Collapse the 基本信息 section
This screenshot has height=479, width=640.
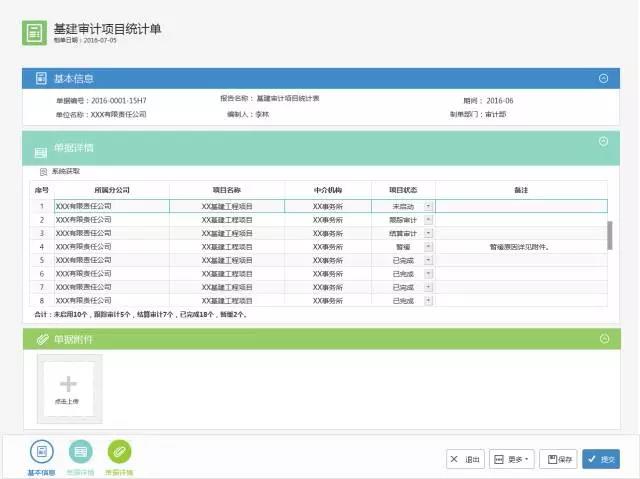click(x=603, y=78)
